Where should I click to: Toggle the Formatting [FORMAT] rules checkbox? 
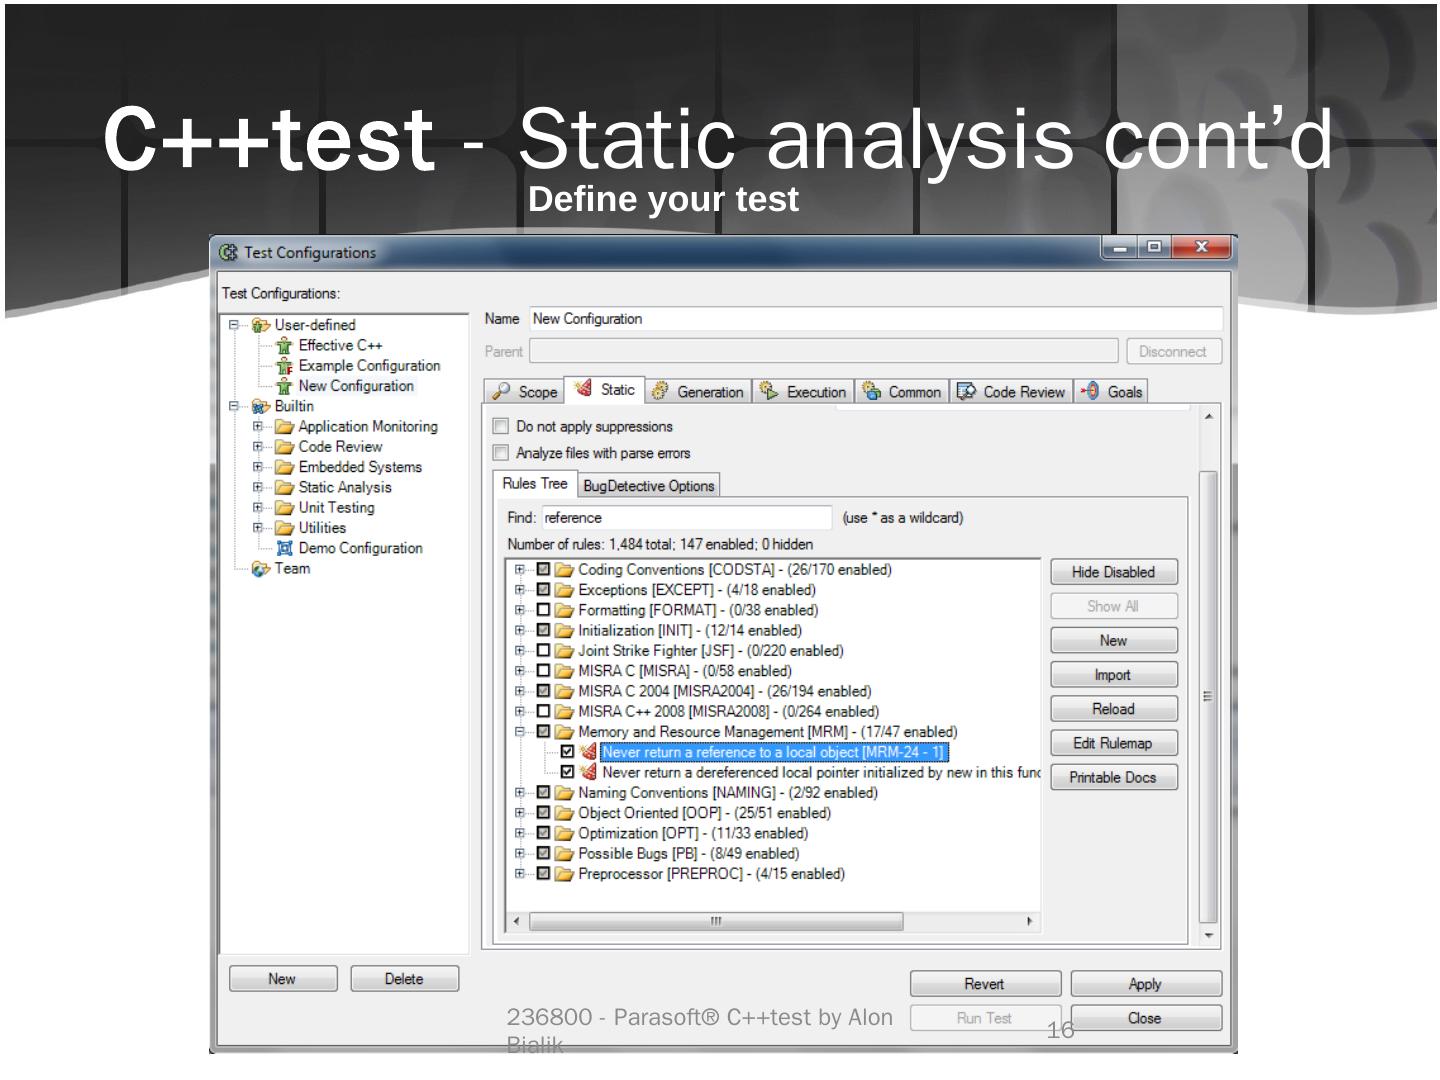544,610
